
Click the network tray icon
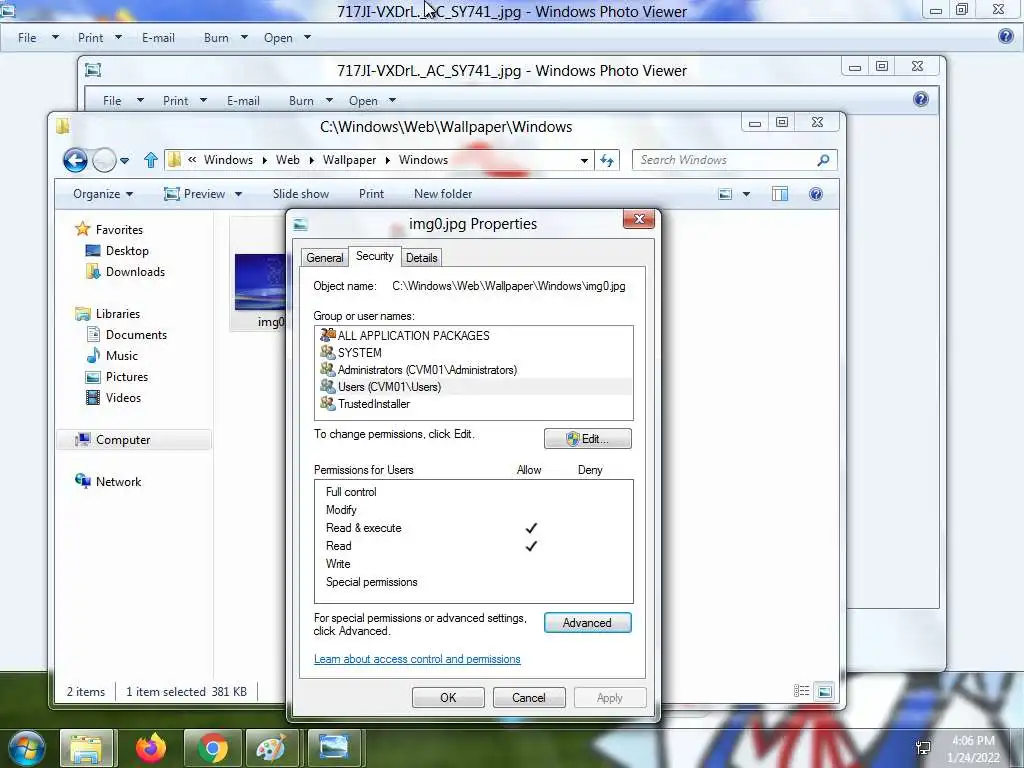923,748
